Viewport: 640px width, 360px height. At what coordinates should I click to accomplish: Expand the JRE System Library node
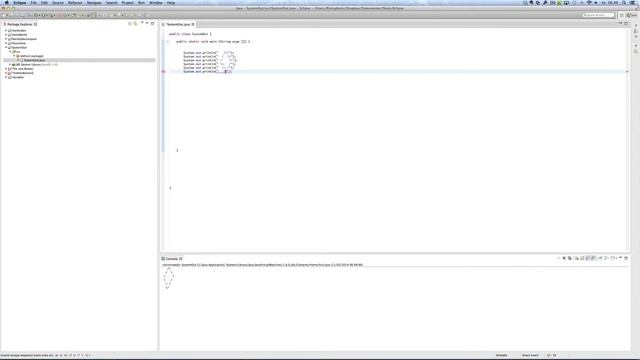click(10, 64)
